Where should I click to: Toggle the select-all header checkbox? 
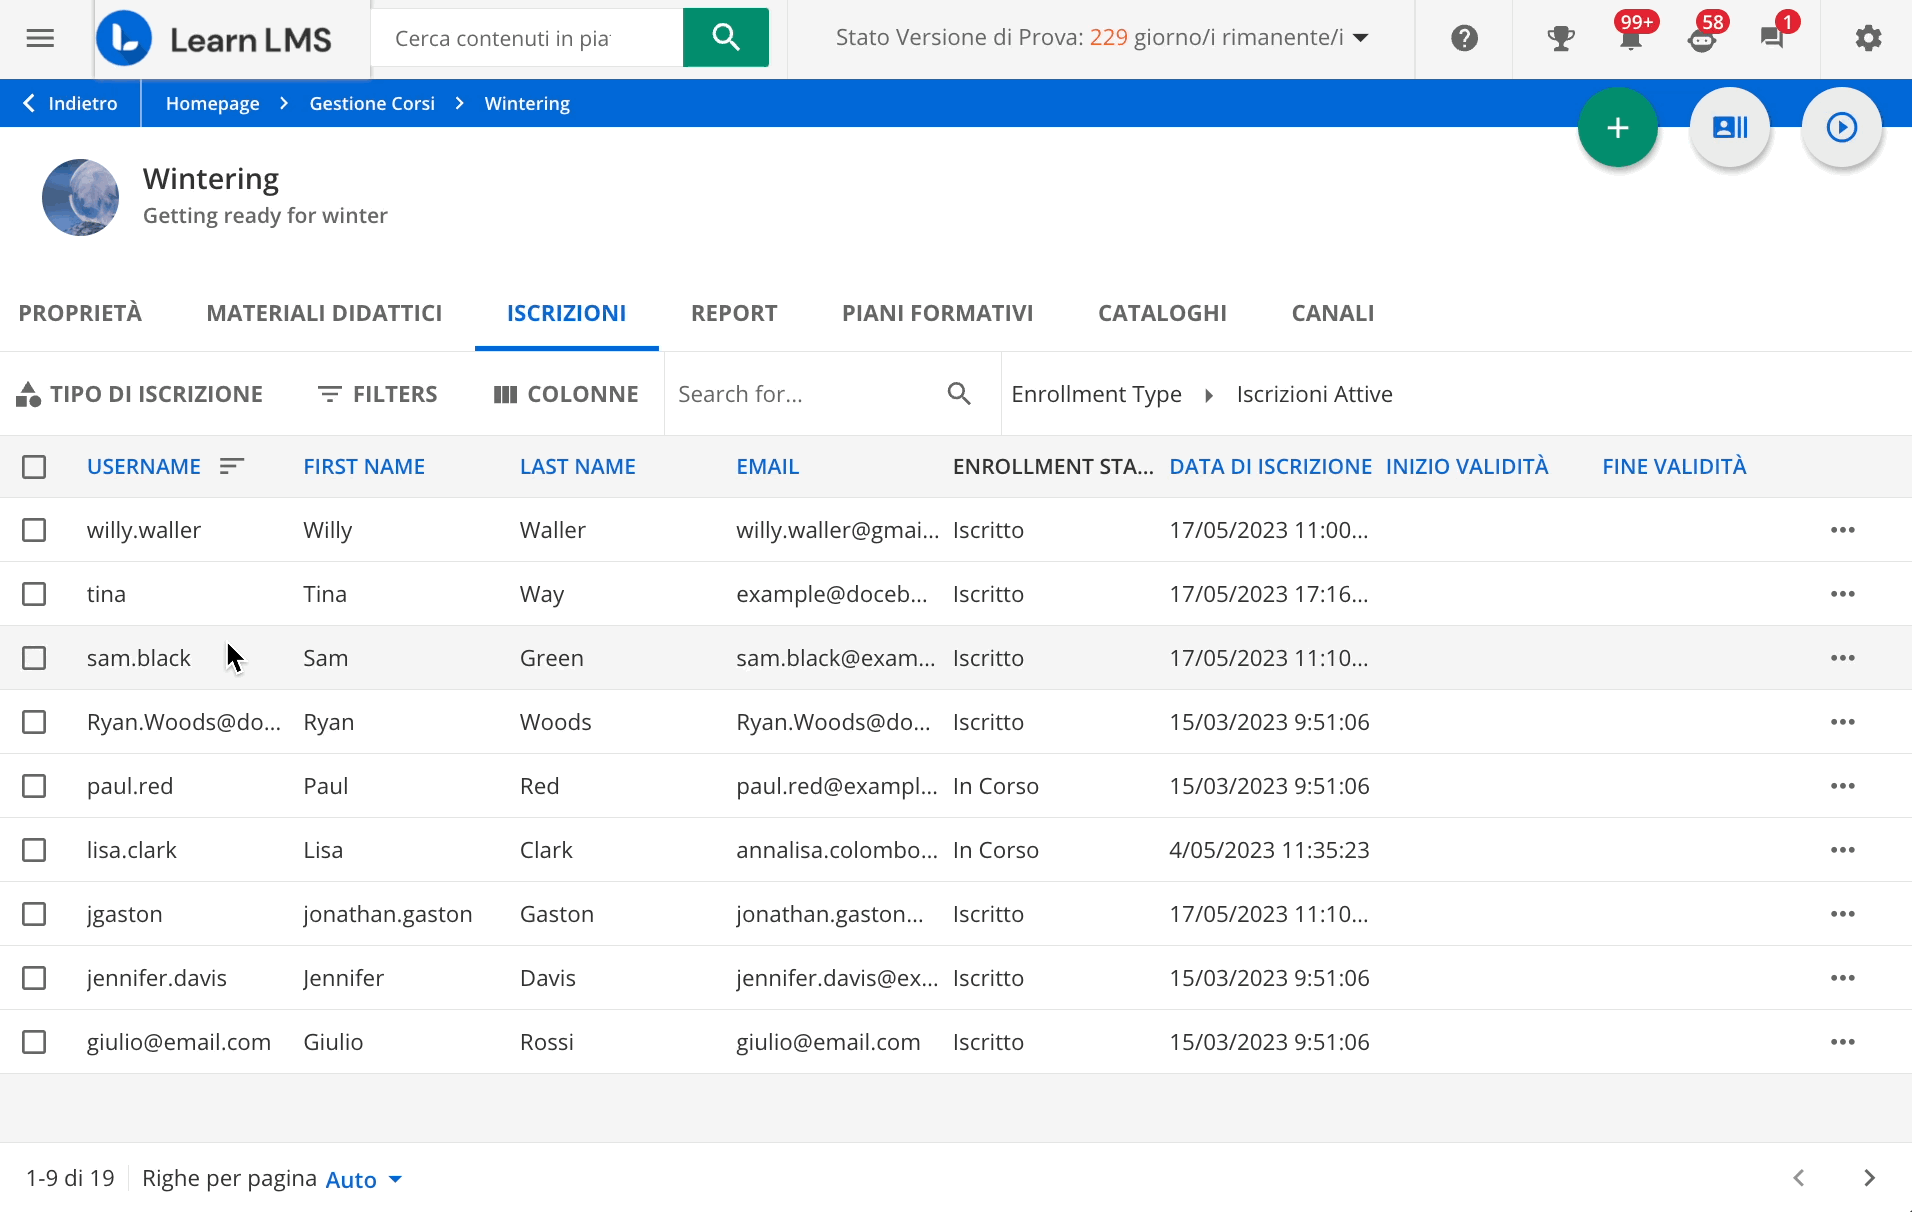(34, 467)
